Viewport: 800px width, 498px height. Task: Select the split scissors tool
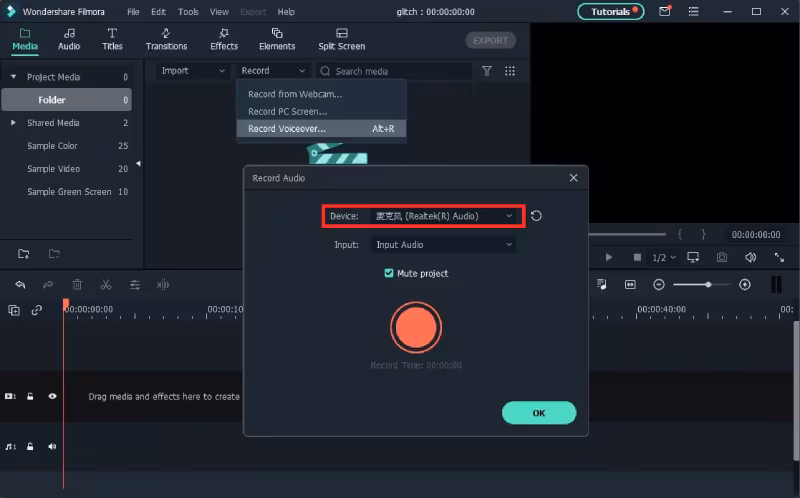pos(106,284)
